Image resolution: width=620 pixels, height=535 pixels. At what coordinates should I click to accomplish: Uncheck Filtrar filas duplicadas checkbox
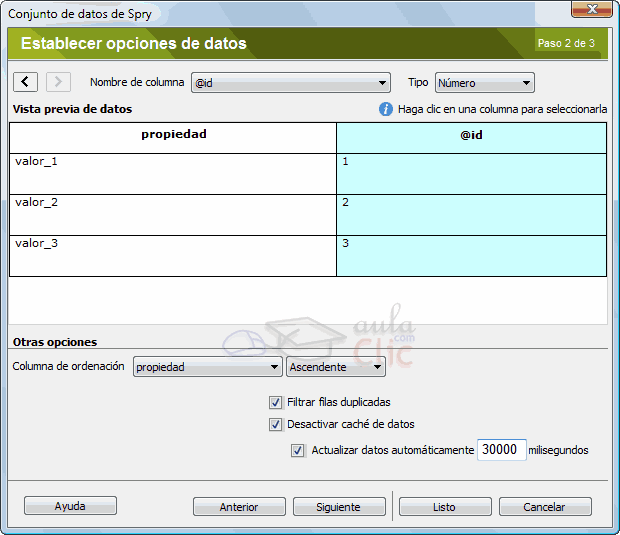point(276,402)
